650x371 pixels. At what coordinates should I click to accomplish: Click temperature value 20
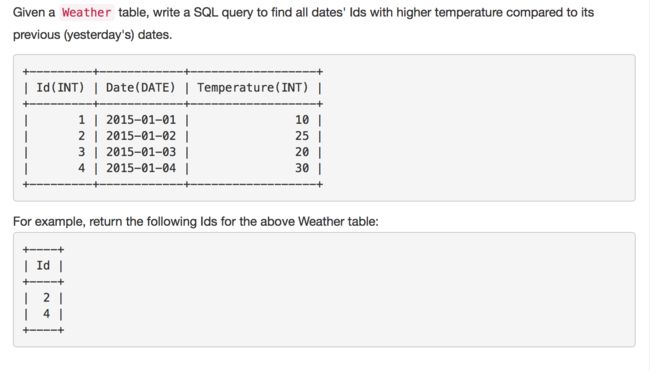point(302,152)
